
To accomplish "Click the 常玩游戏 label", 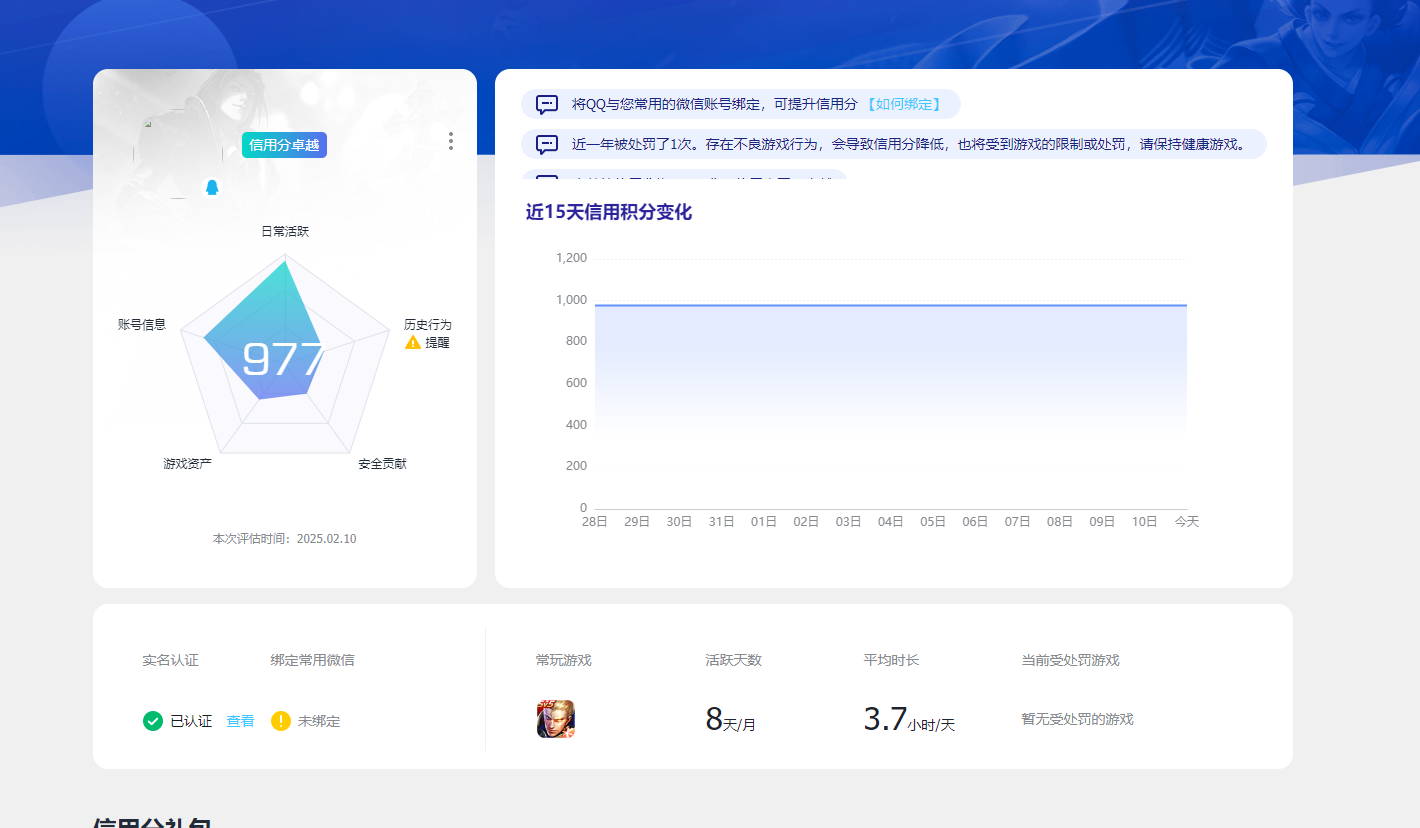I will click(x=563, y=660).
